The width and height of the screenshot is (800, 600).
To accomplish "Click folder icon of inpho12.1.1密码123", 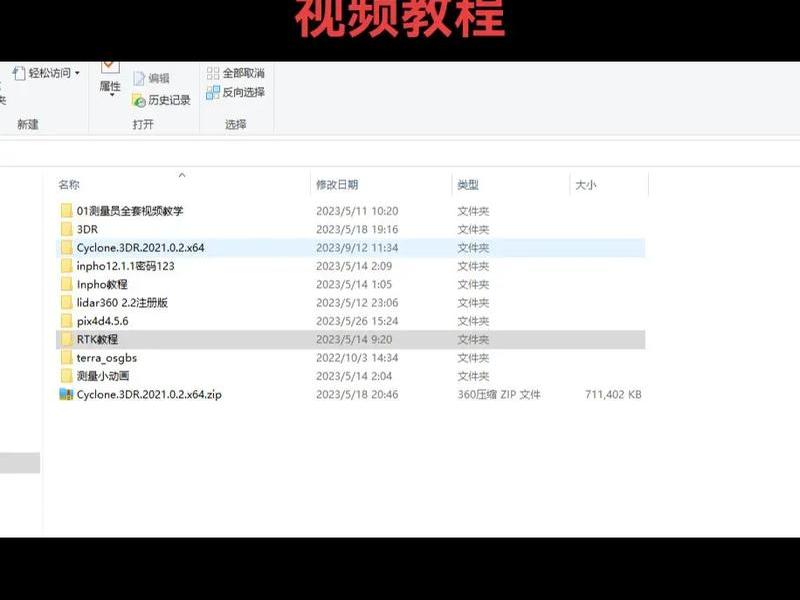I will pos(66,266).
